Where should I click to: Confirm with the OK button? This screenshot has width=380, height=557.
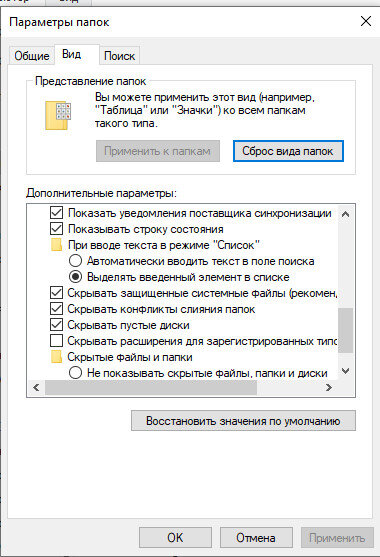point(175,537)
